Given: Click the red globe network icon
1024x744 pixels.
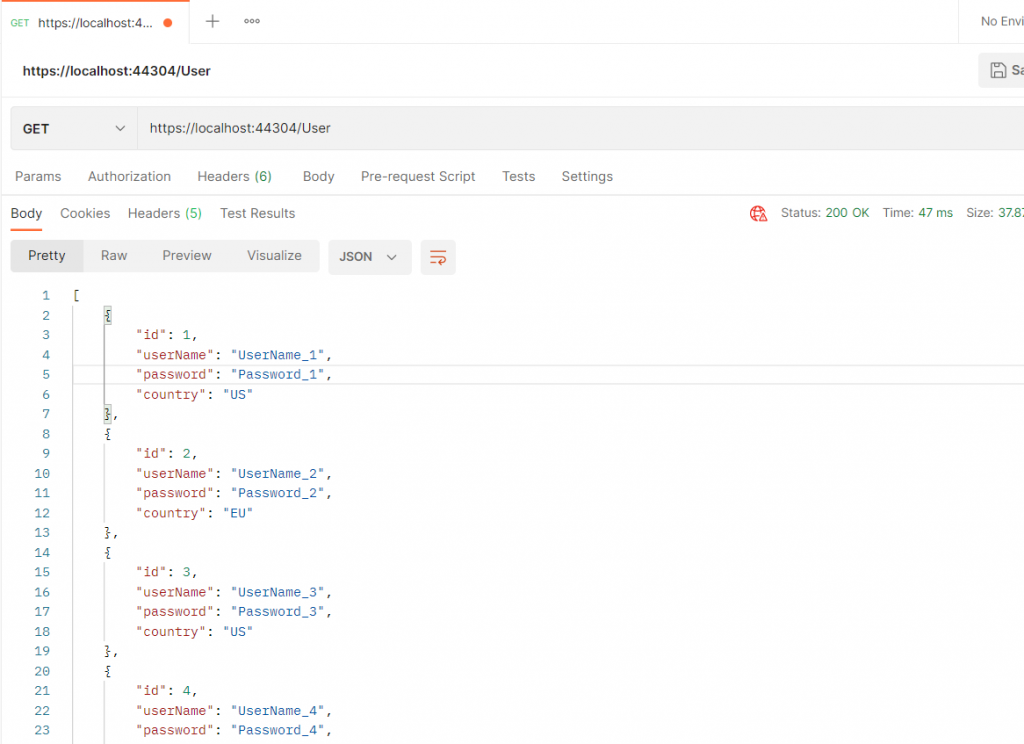Looking at the screenshot, I should [758, 213].
